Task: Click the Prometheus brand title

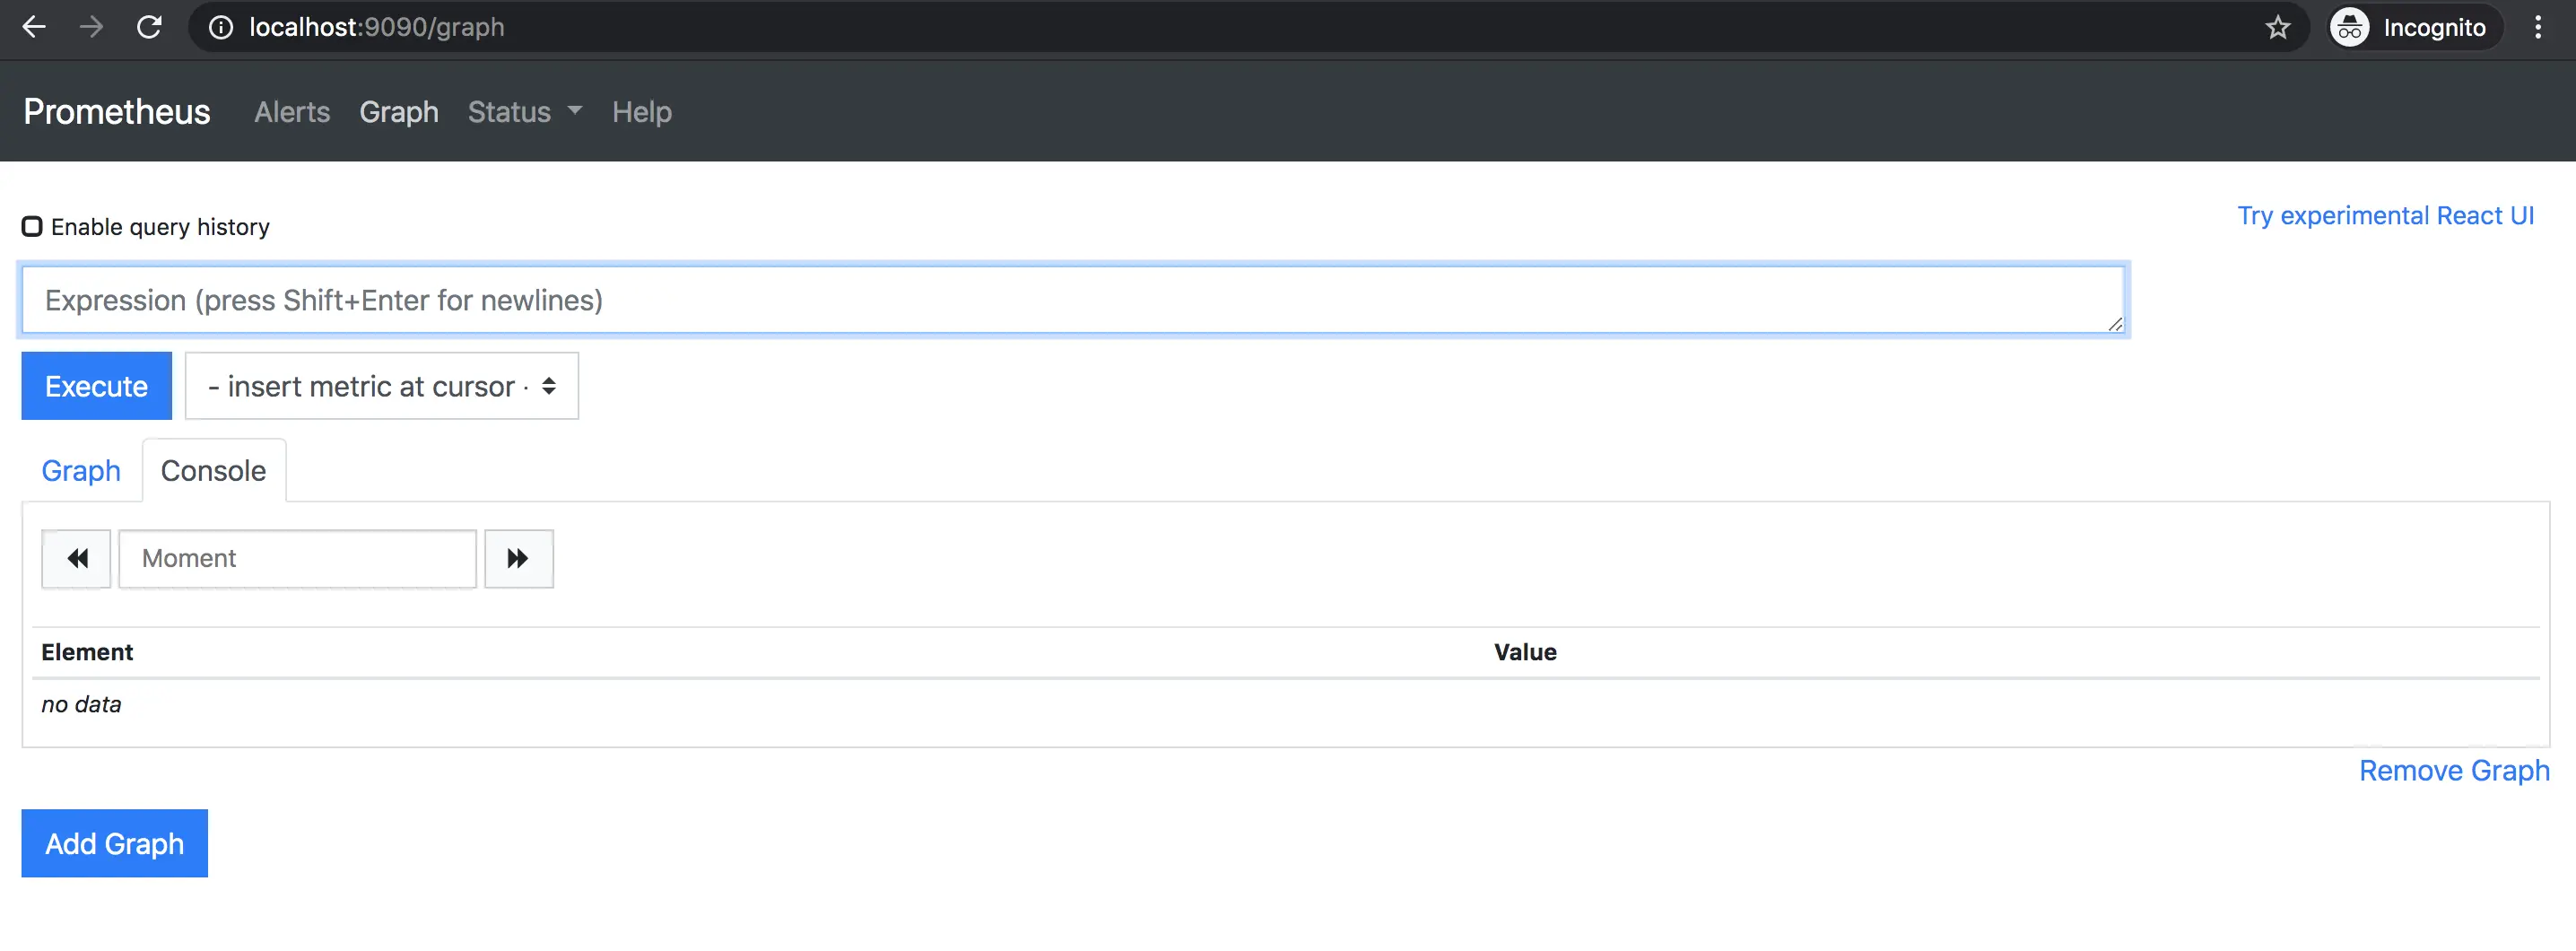Action: [117, 111]
